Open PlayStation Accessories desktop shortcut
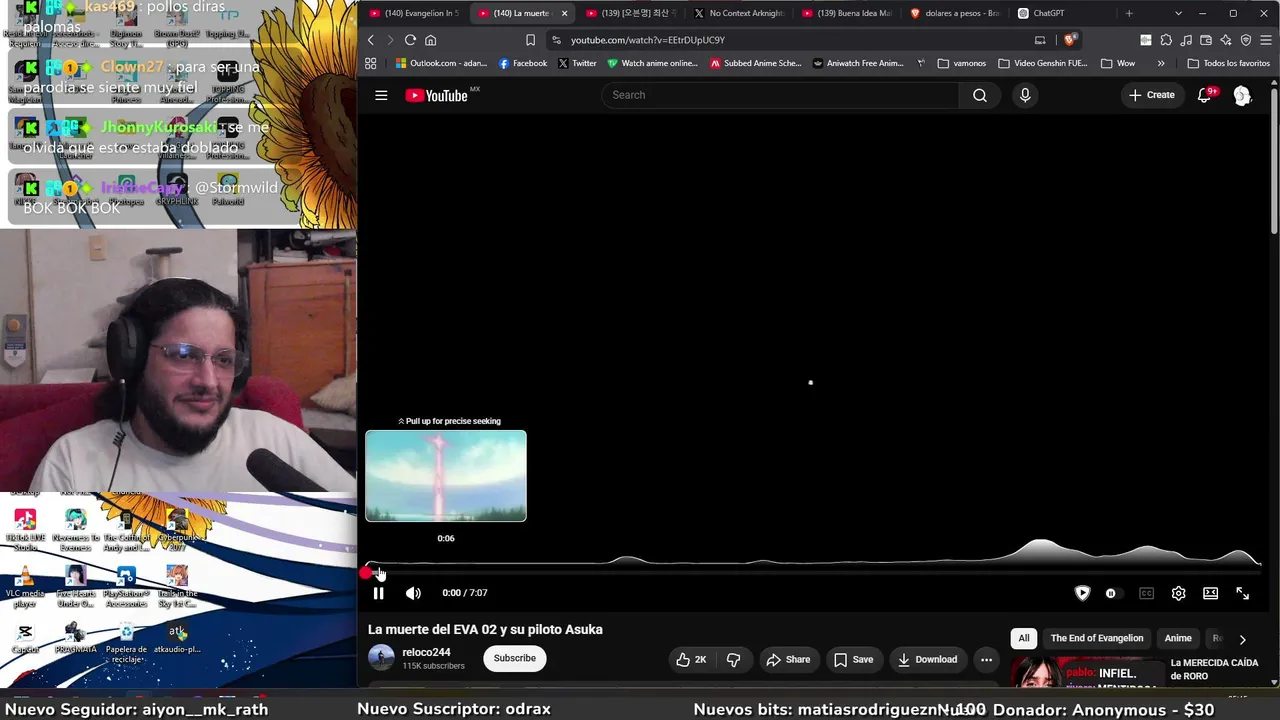This screenshot has height=720, width=1280. 126,586
